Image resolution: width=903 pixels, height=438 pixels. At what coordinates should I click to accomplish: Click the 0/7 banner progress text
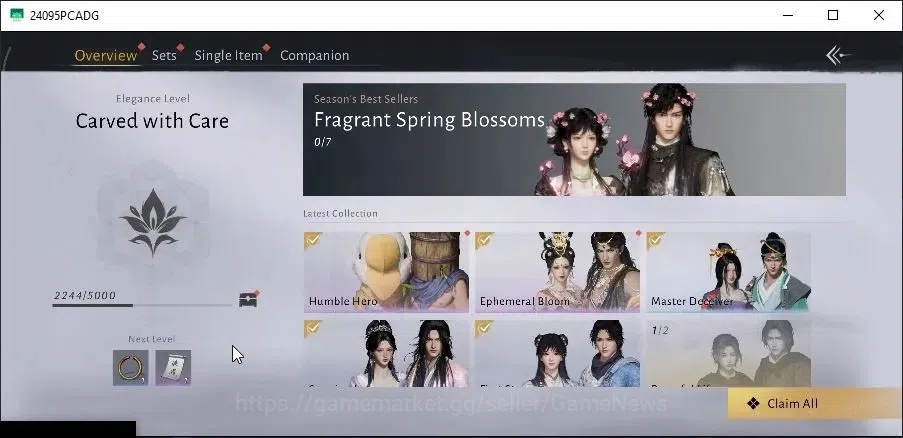(x=322, y=142)
